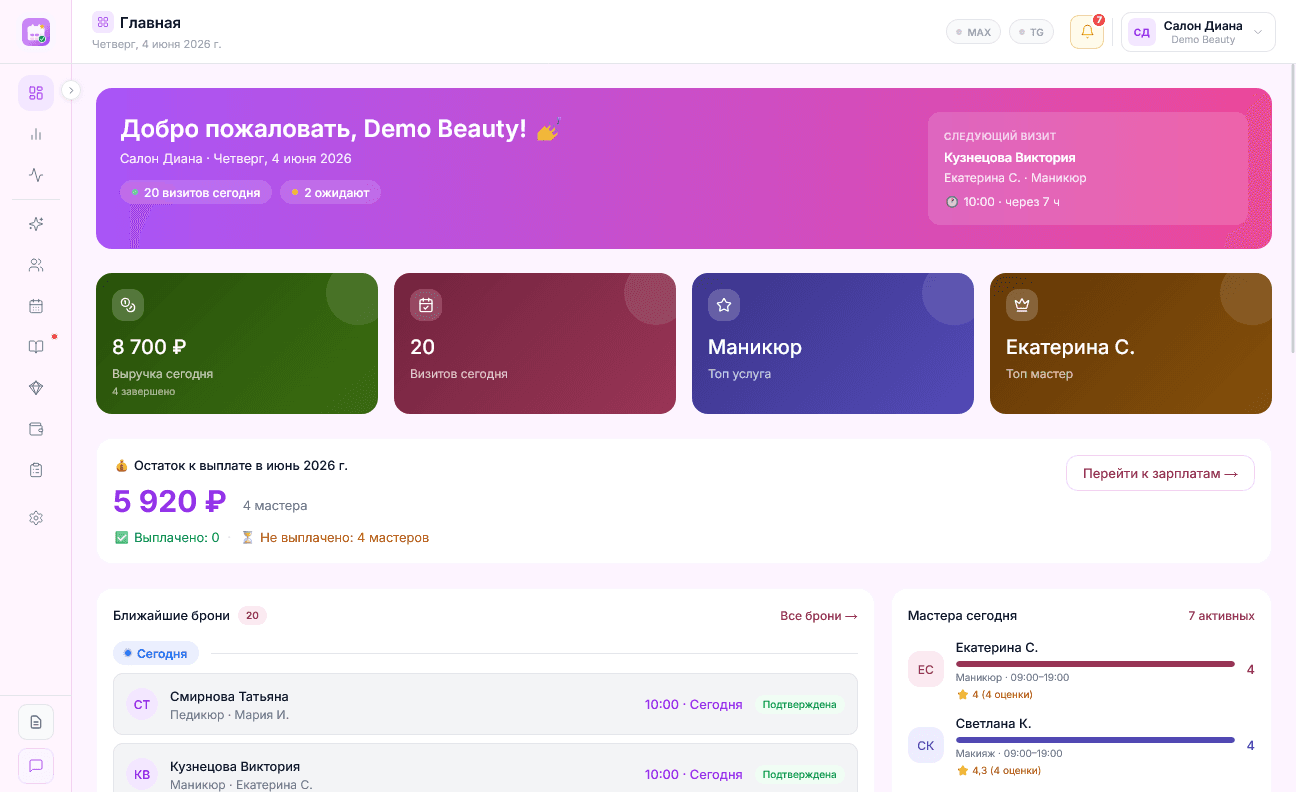
Task: Click 'Подтверждена' badge for Кузнецова Виктория
Action: 799,774
